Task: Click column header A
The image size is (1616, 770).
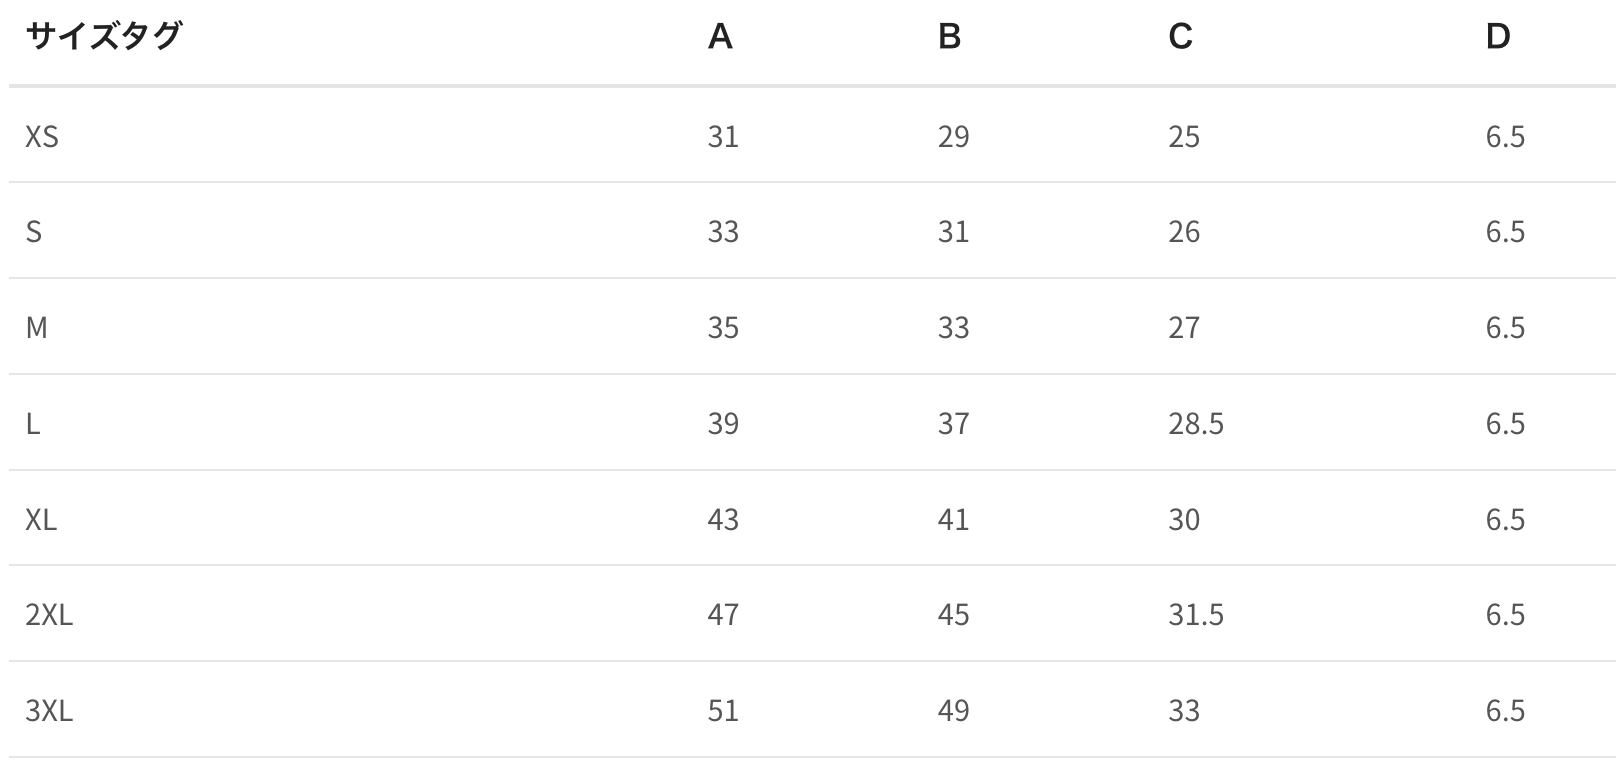Action: [720, 37]
